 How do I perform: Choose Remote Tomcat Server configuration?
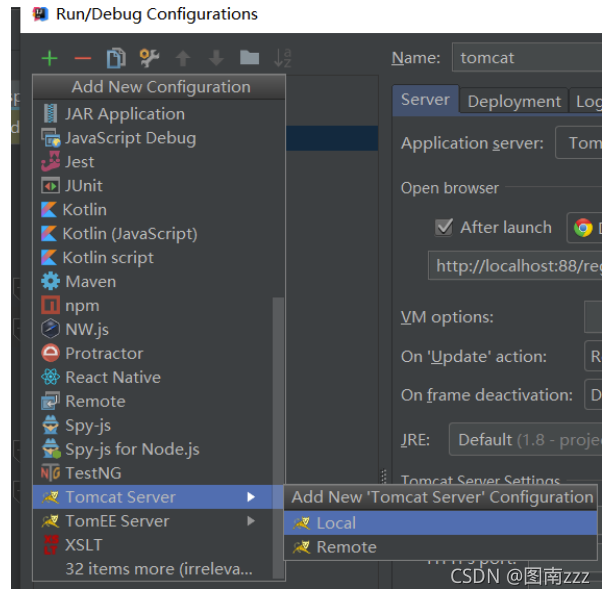tap(440, 547)
